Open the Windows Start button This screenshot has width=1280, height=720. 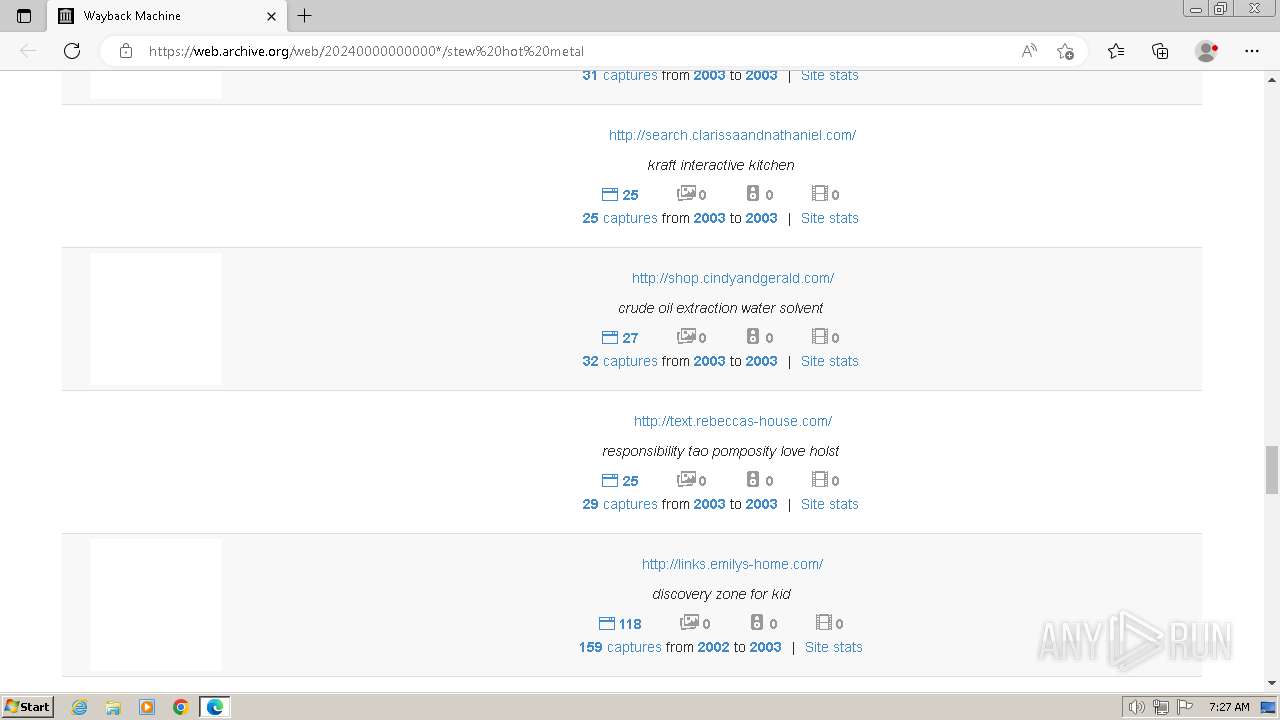(28, 707)
